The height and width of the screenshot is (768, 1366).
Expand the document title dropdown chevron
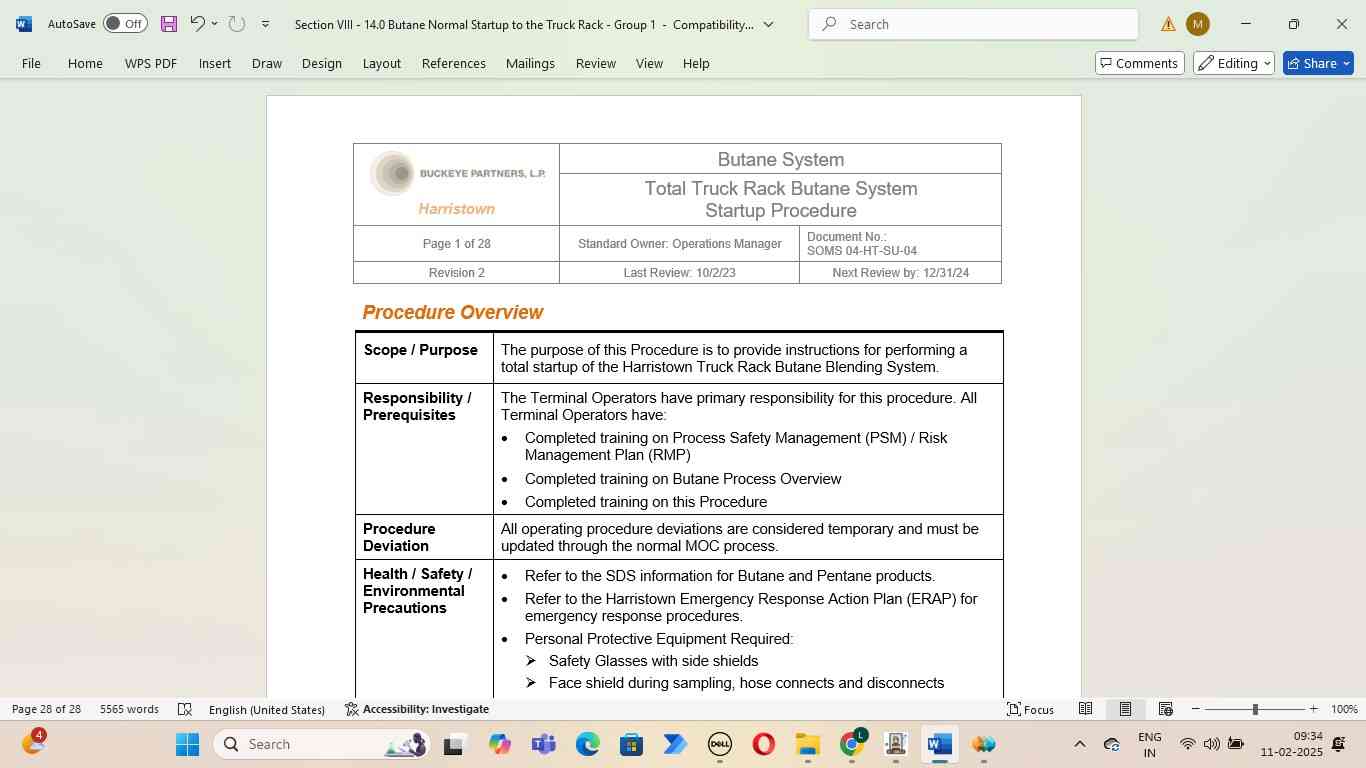768,24
